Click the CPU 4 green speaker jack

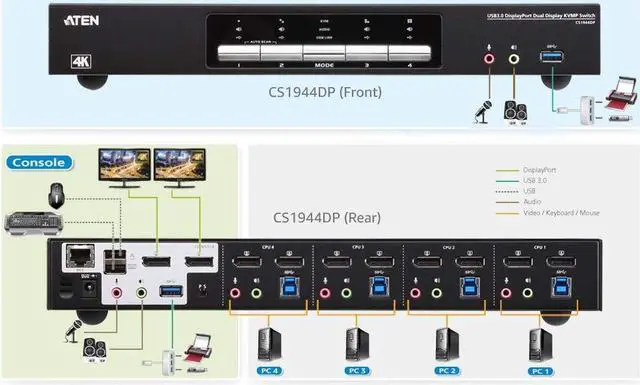(256, 293)
